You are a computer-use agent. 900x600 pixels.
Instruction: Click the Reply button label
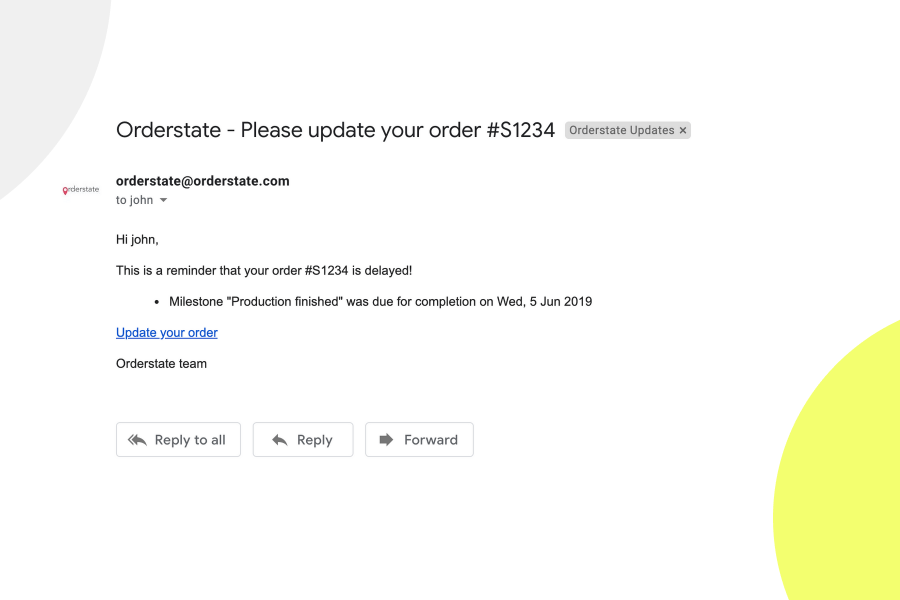coord(314,440)
